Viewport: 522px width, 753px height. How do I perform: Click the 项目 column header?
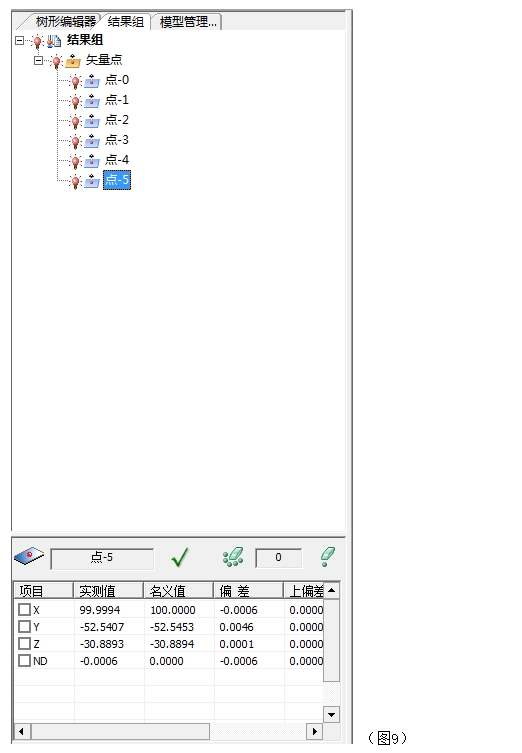[44, 591]
